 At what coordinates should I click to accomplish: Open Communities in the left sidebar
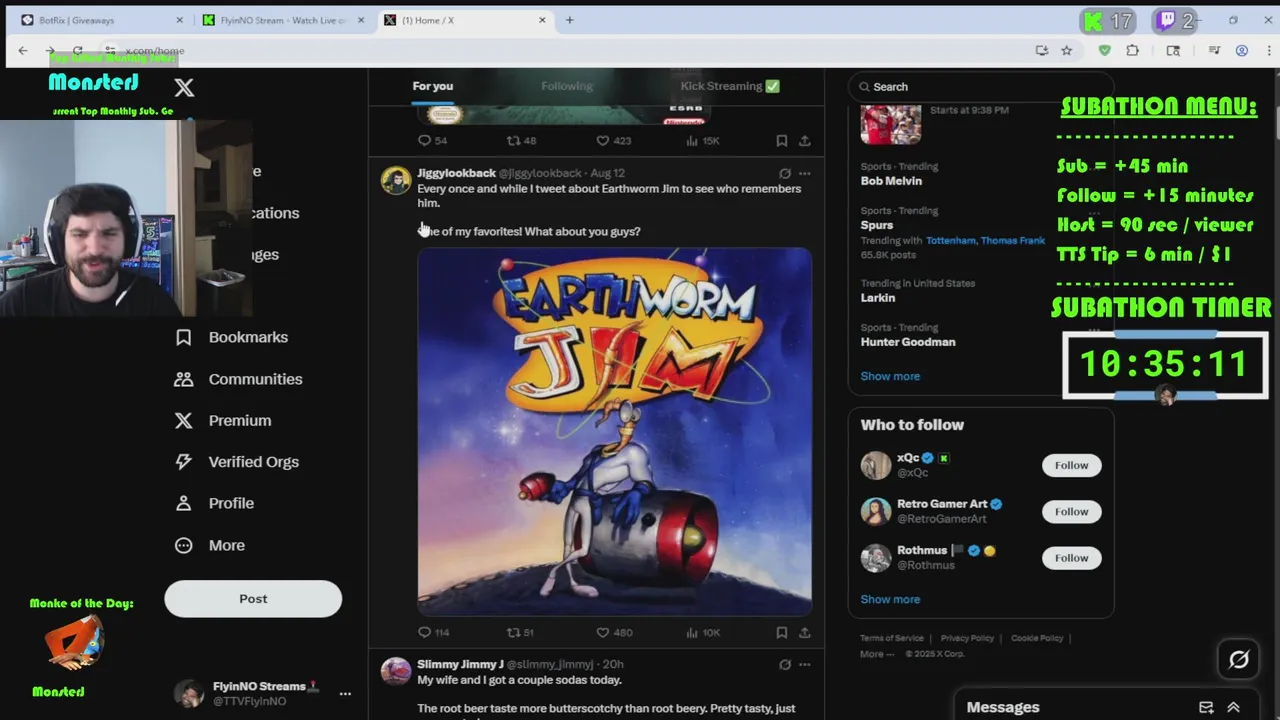coord(239,379)
